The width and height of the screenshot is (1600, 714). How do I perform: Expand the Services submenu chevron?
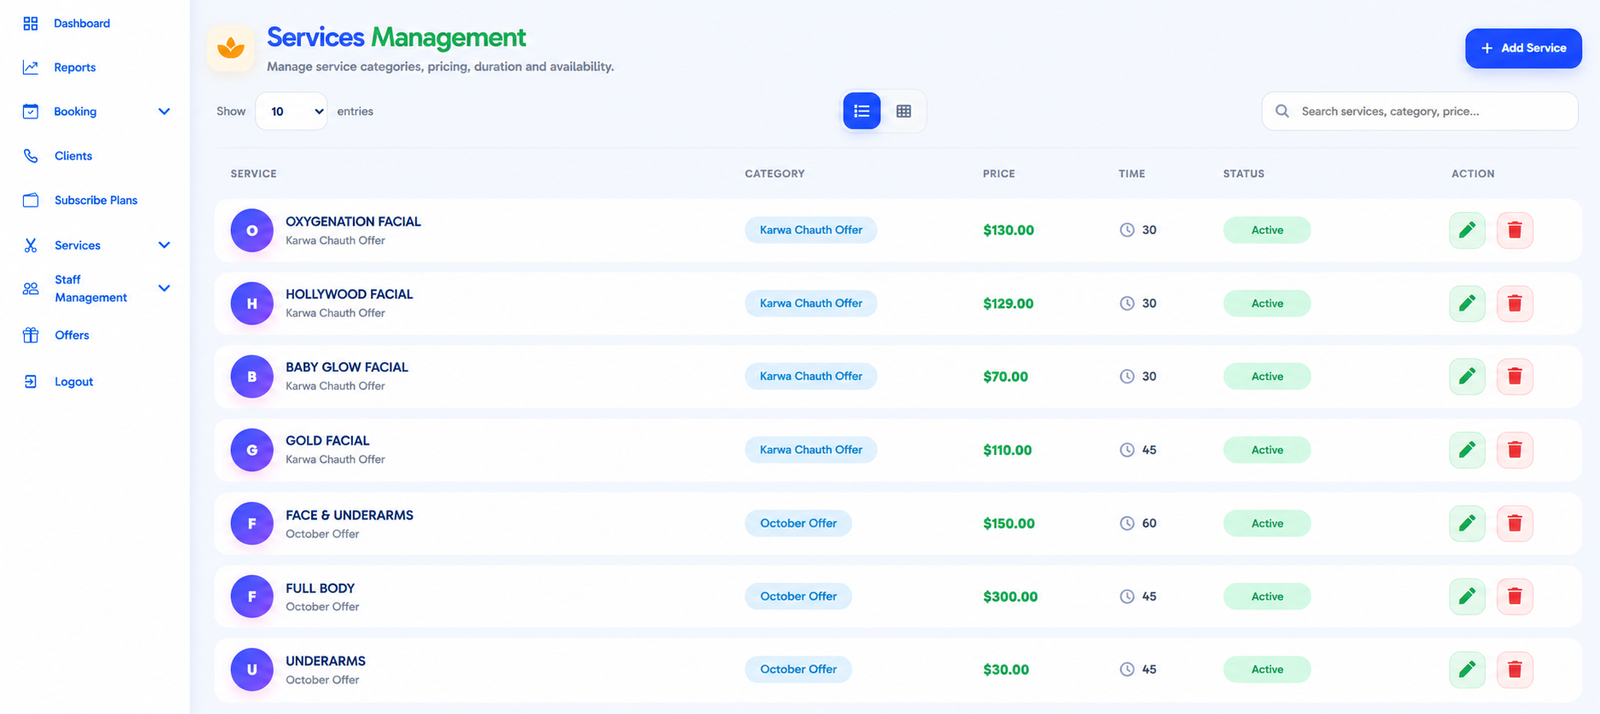164,245
